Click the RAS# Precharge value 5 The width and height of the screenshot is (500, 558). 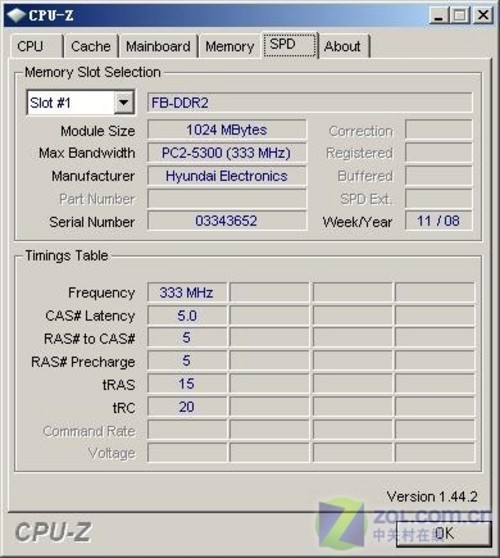[x=187, y=361]
